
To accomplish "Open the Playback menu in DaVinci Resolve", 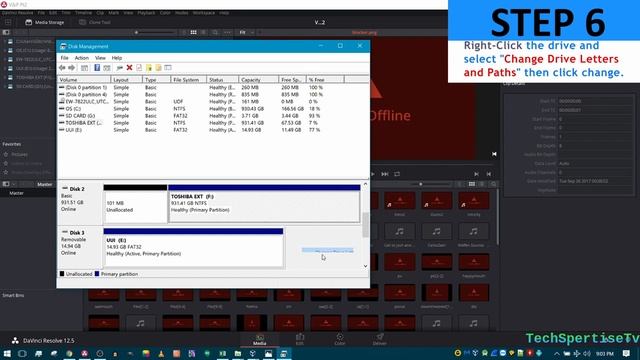I will pyautogui.click(x=146, y=13).
